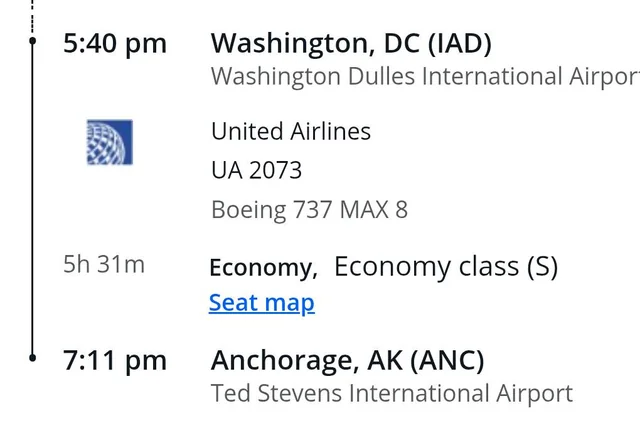Screen dimensions: 640x443
Task: Click Washington Dulles International Airport text
Action: tap(424, 76)
